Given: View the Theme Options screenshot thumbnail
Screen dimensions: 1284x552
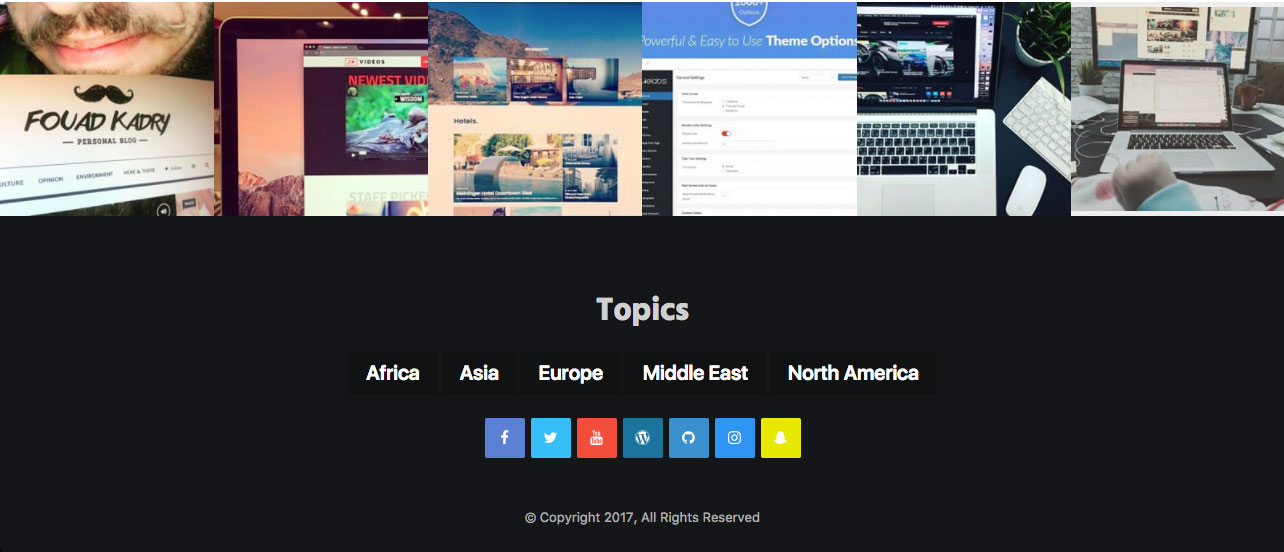Looking at the screenshot, I should tap(749, 108).
